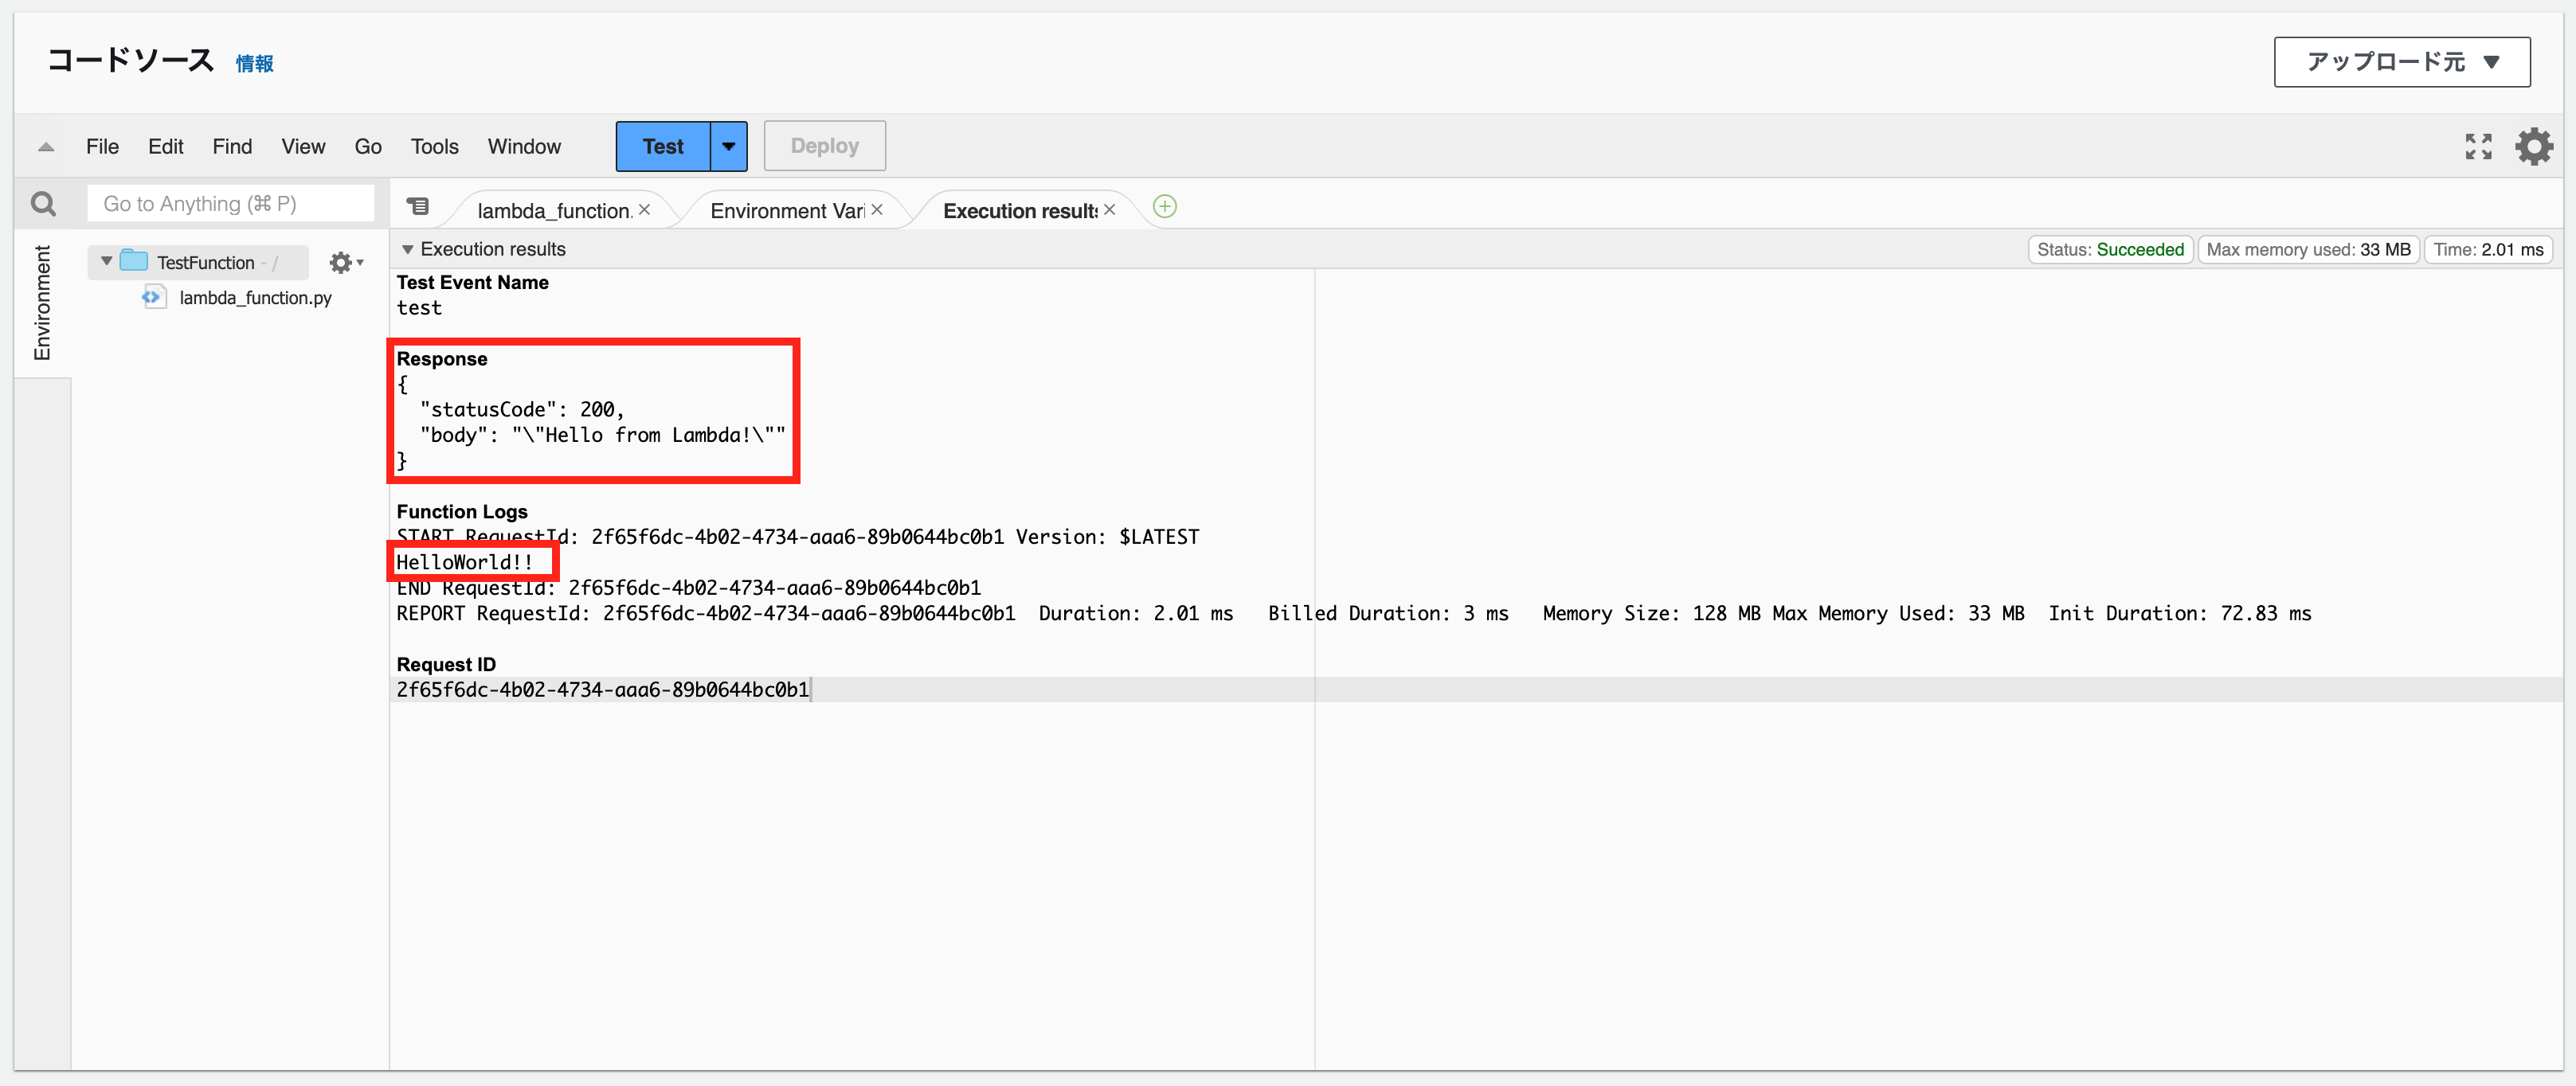
Task: Open the Tools menu
Action: point(434,147)
